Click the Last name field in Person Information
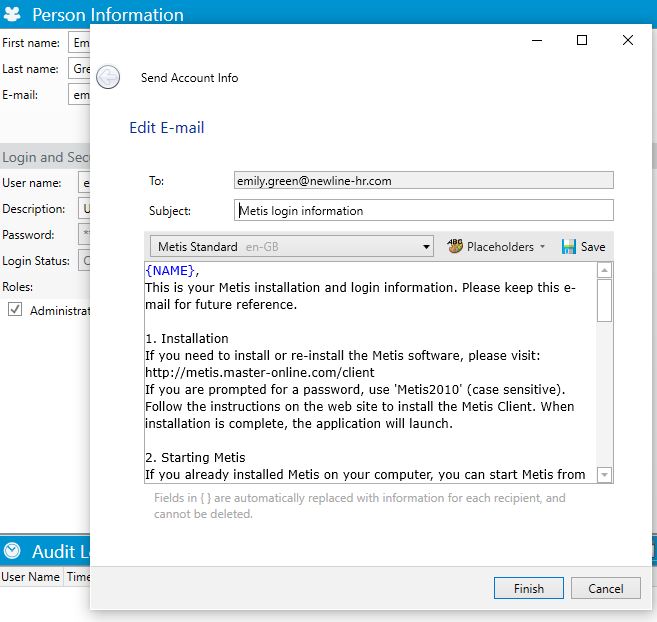Image resolution: width=657 pixels, height=622 pixels. (79, 68)
